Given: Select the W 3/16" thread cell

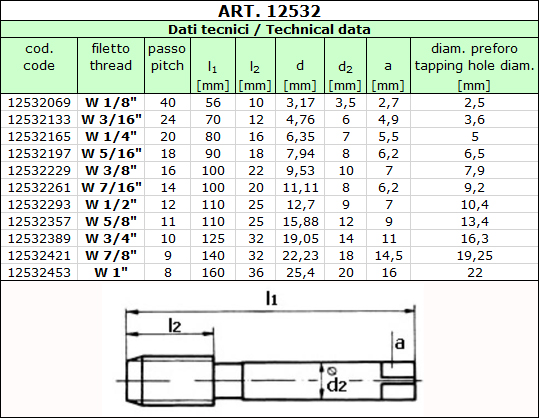Looking at the screenshot, I should click(111, 119).
